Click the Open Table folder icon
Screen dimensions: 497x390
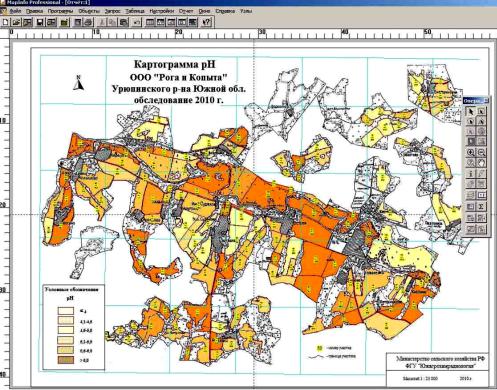pos(16,22)
